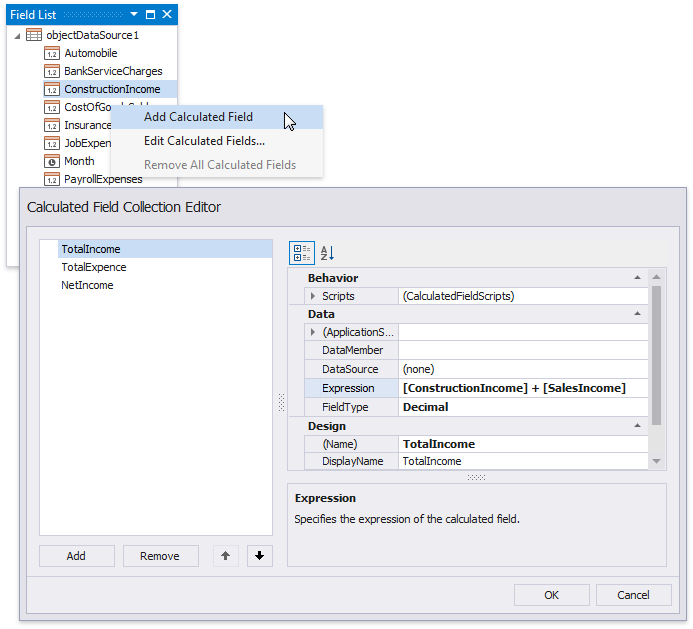
Task: Click property grid scrollbar down arrow
Action: [656, 461]
